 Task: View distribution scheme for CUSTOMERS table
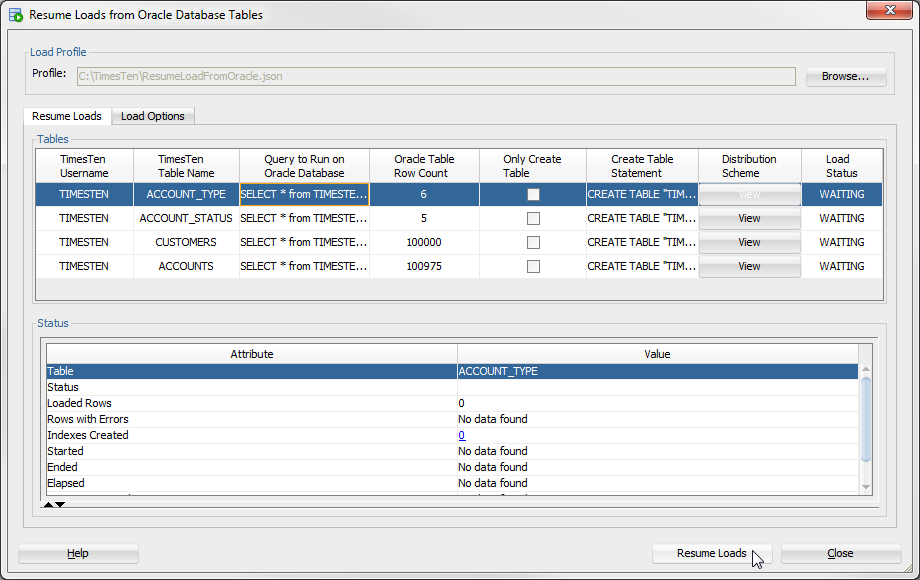[x=749, y=242]
